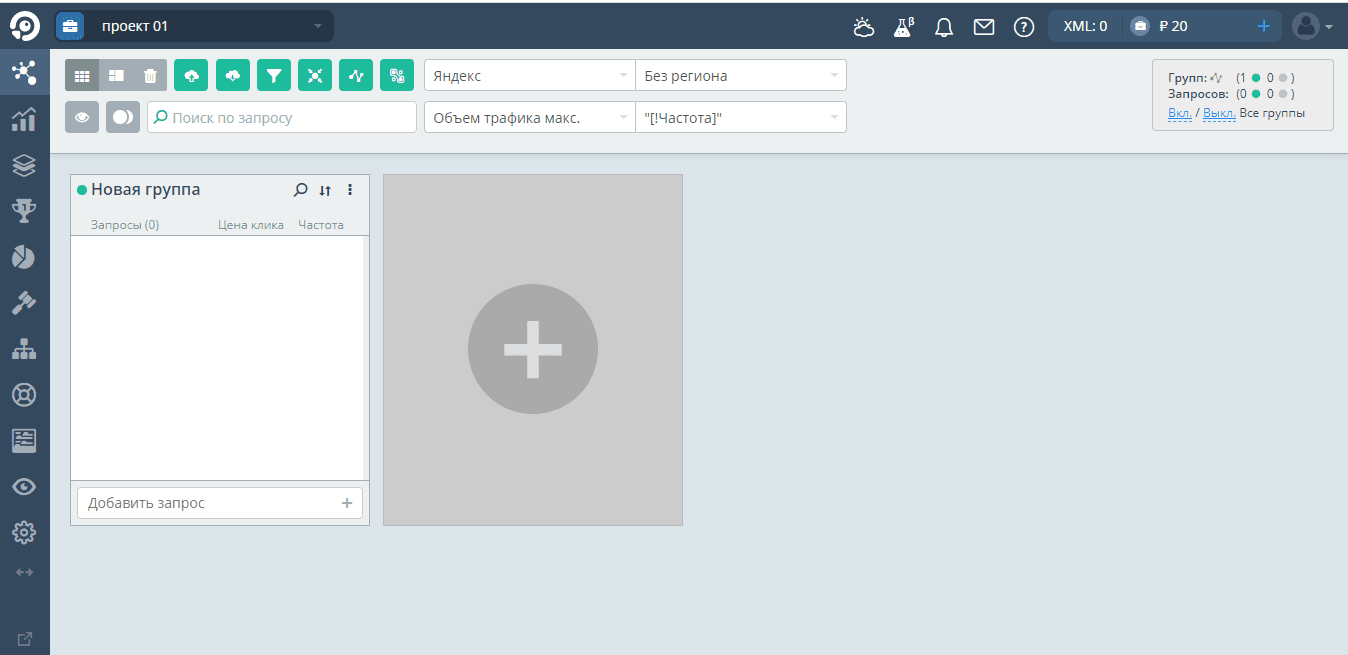Click the trash delete icon in toolbar

[150, 75]
